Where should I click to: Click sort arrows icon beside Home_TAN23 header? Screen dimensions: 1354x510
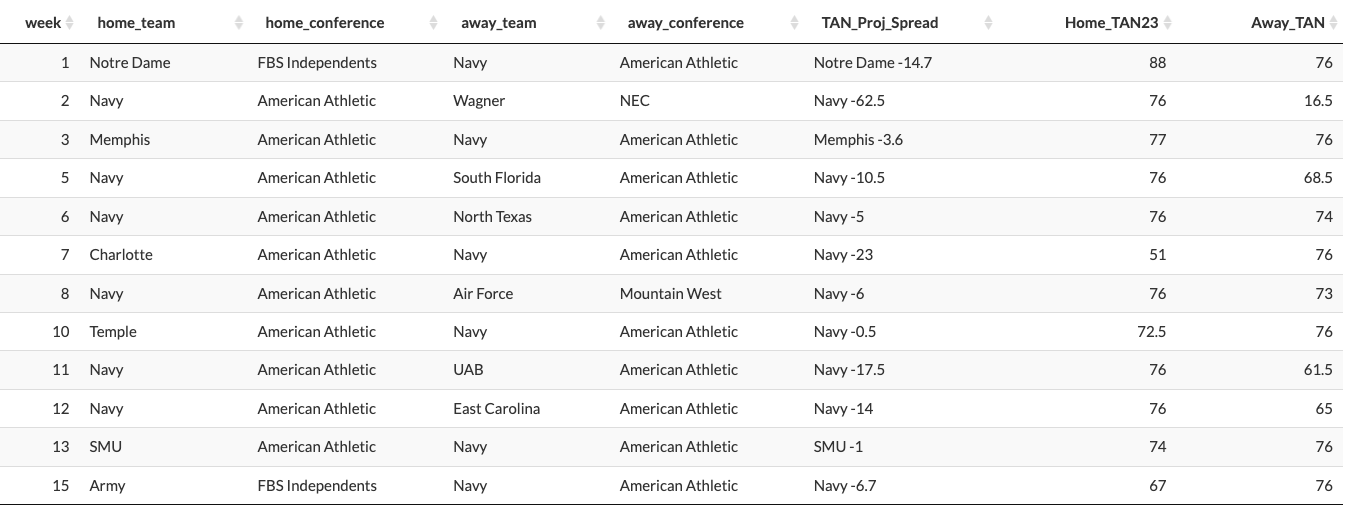(1168, 23)
